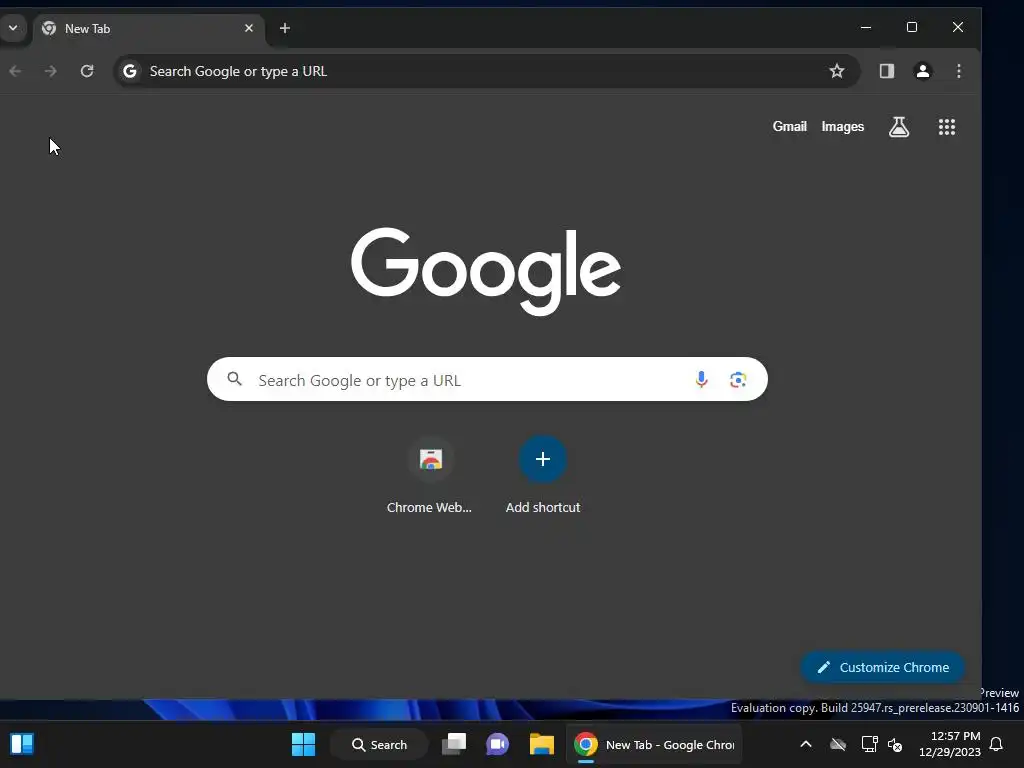
Task: Click the magnifier icon in search box
Action: pos(234,379)
